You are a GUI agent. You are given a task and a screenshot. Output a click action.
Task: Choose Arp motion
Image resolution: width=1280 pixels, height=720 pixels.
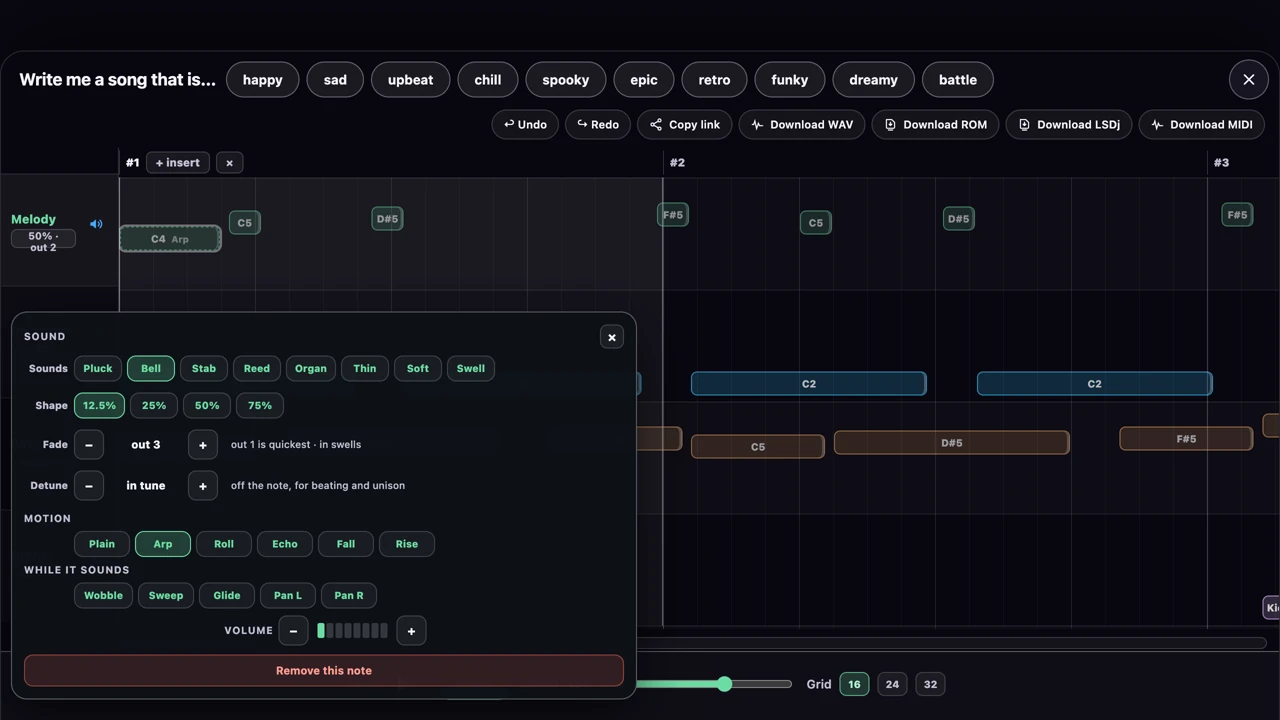pos(163,544)
